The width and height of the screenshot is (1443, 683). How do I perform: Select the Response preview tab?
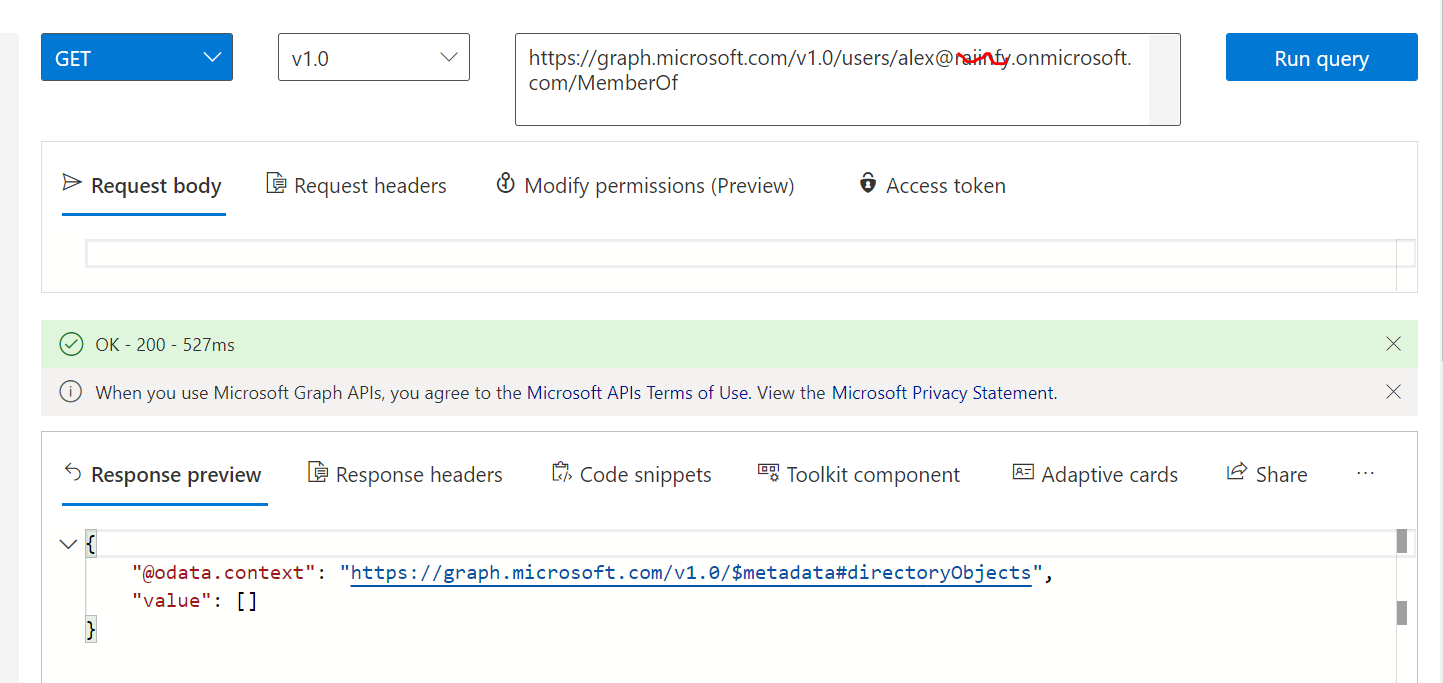coord(163,475)
